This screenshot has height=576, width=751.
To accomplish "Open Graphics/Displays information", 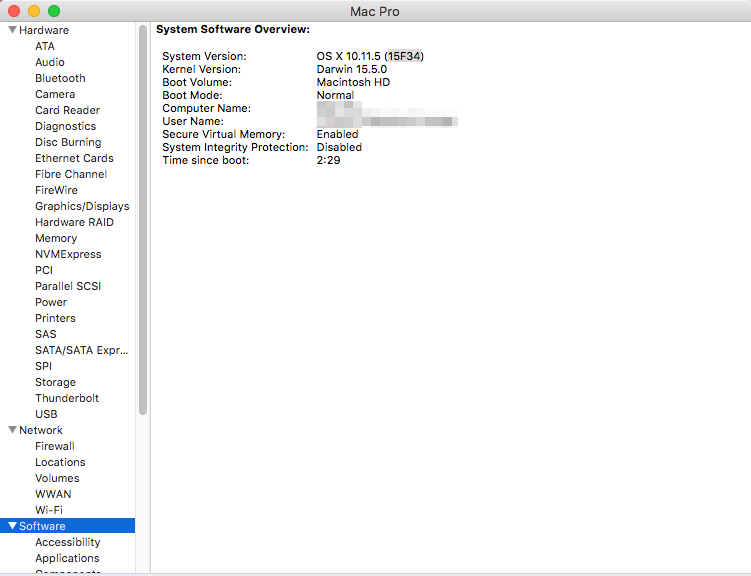I will [82, 206].
